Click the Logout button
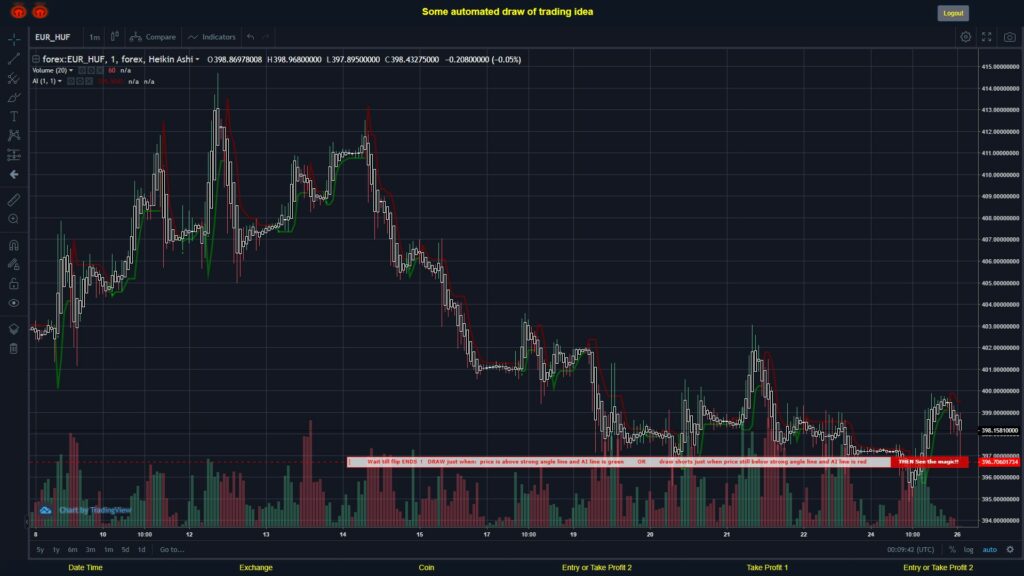This screenshot has width=1024, height=576. [x=953, y=13]
